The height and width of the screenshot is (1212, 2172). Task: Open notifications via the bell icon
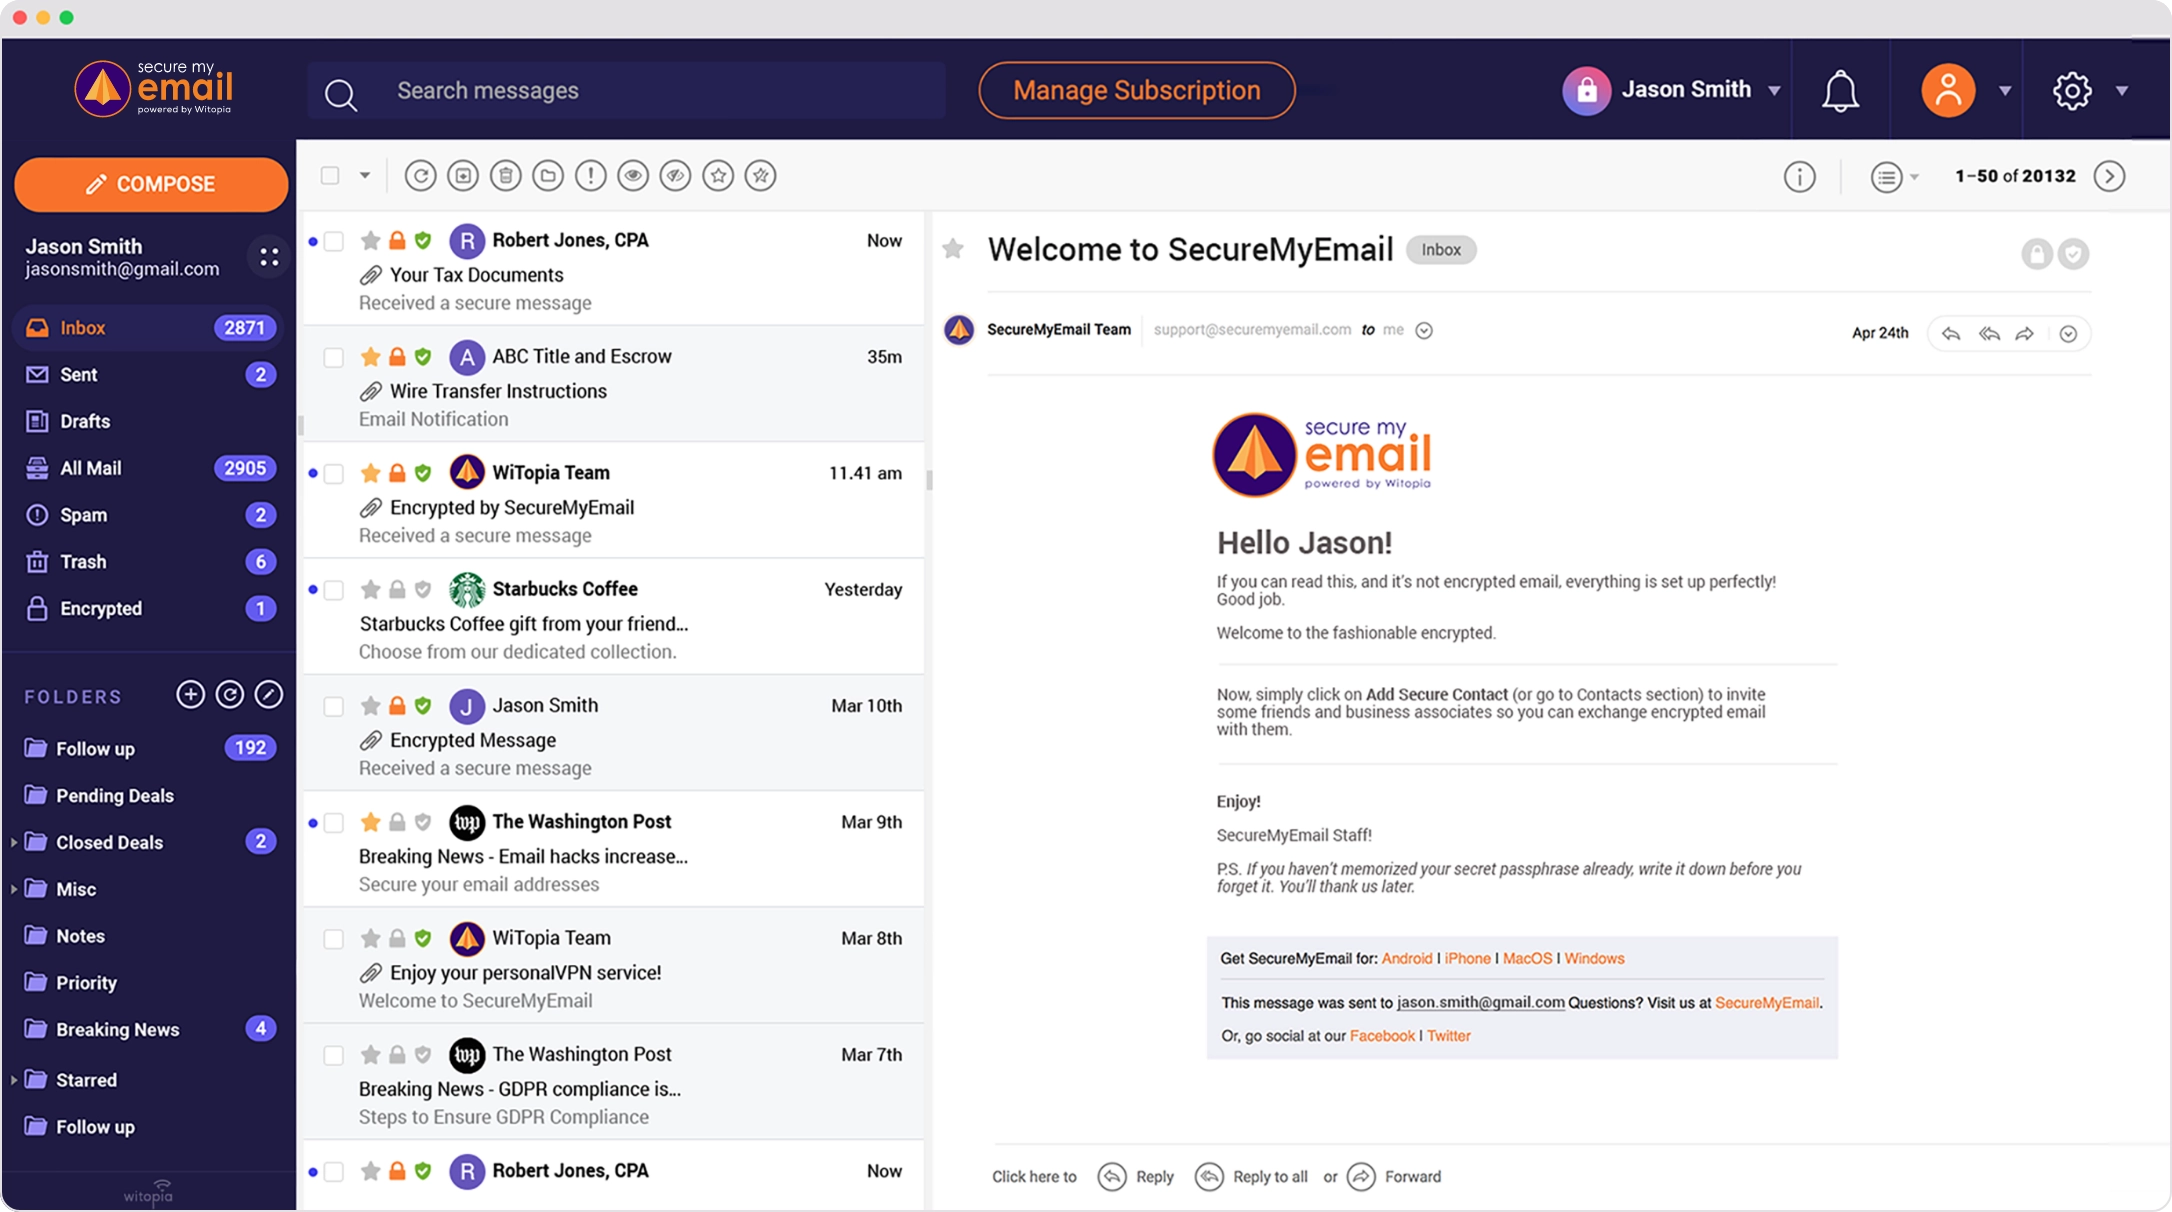tap(1840, 90)
